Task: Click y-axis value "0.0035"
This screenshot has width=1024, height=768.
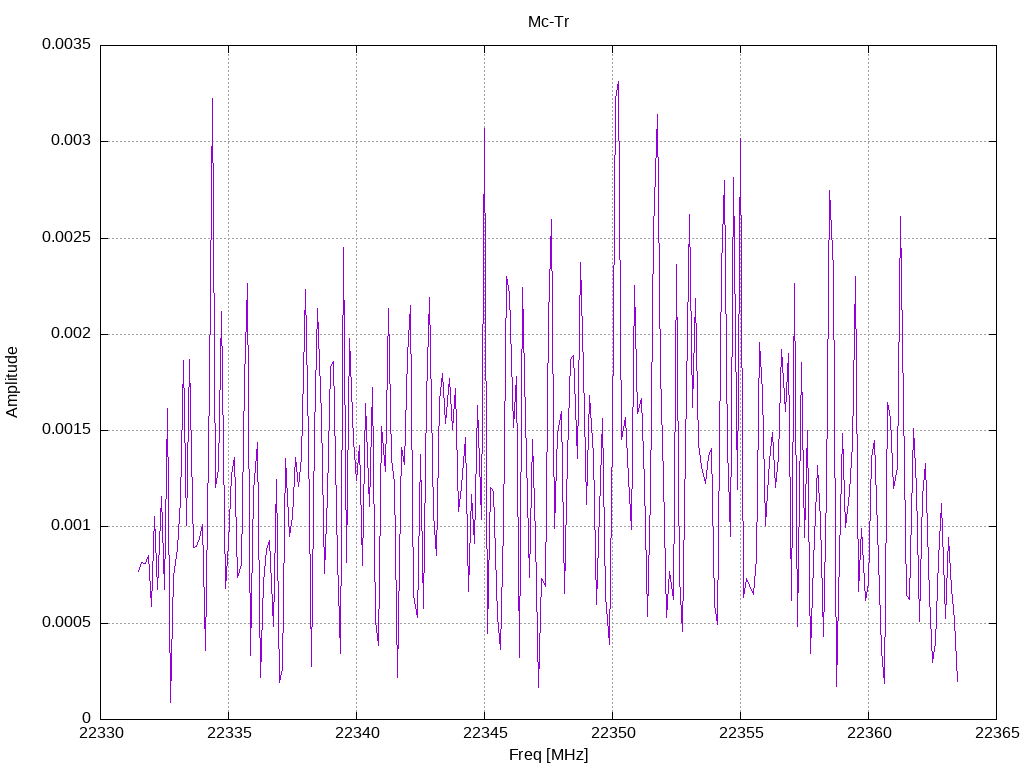Action: (x=67, y=44)
